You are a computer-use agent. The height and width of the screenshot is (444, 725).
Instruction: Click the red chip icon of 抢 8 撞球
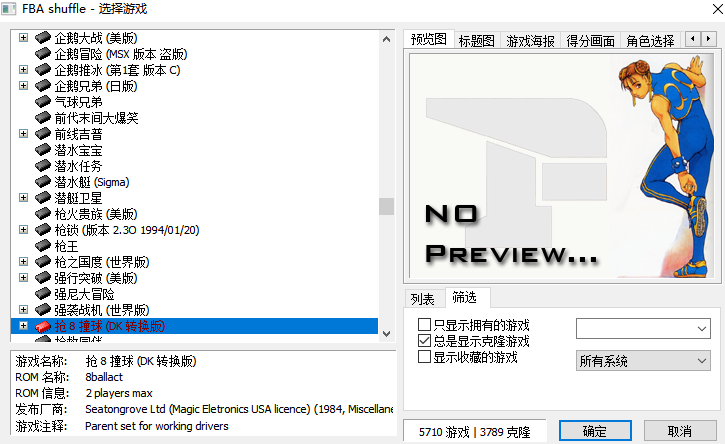pos(43,326)
